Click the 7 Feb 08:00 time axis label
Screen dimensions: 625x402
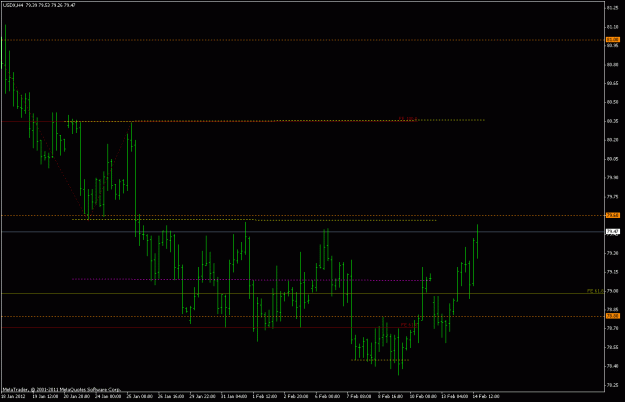coord(360,396)
